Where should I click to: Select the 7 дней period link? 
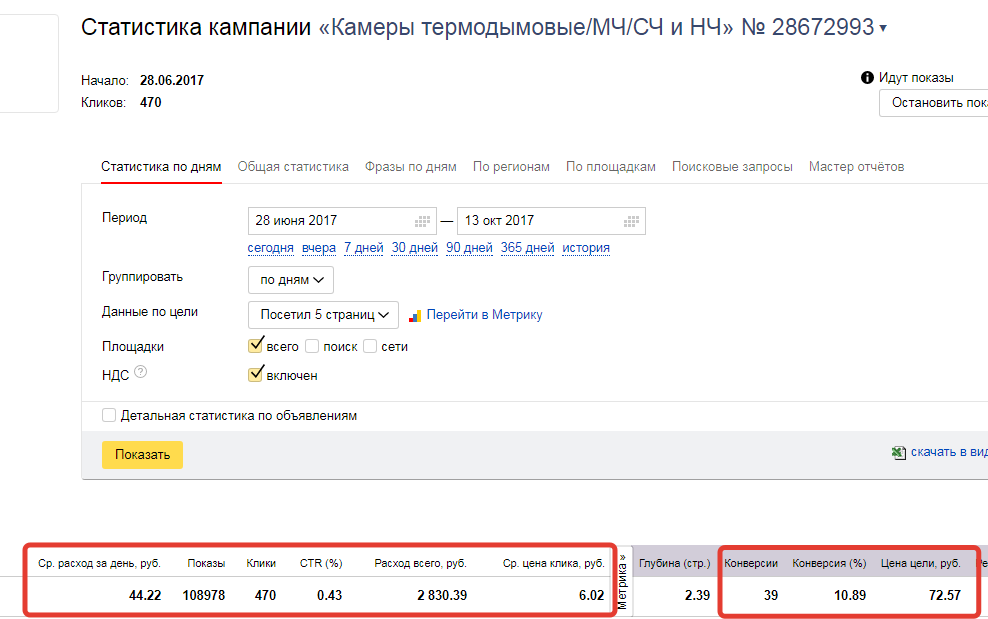pos(364,248)
